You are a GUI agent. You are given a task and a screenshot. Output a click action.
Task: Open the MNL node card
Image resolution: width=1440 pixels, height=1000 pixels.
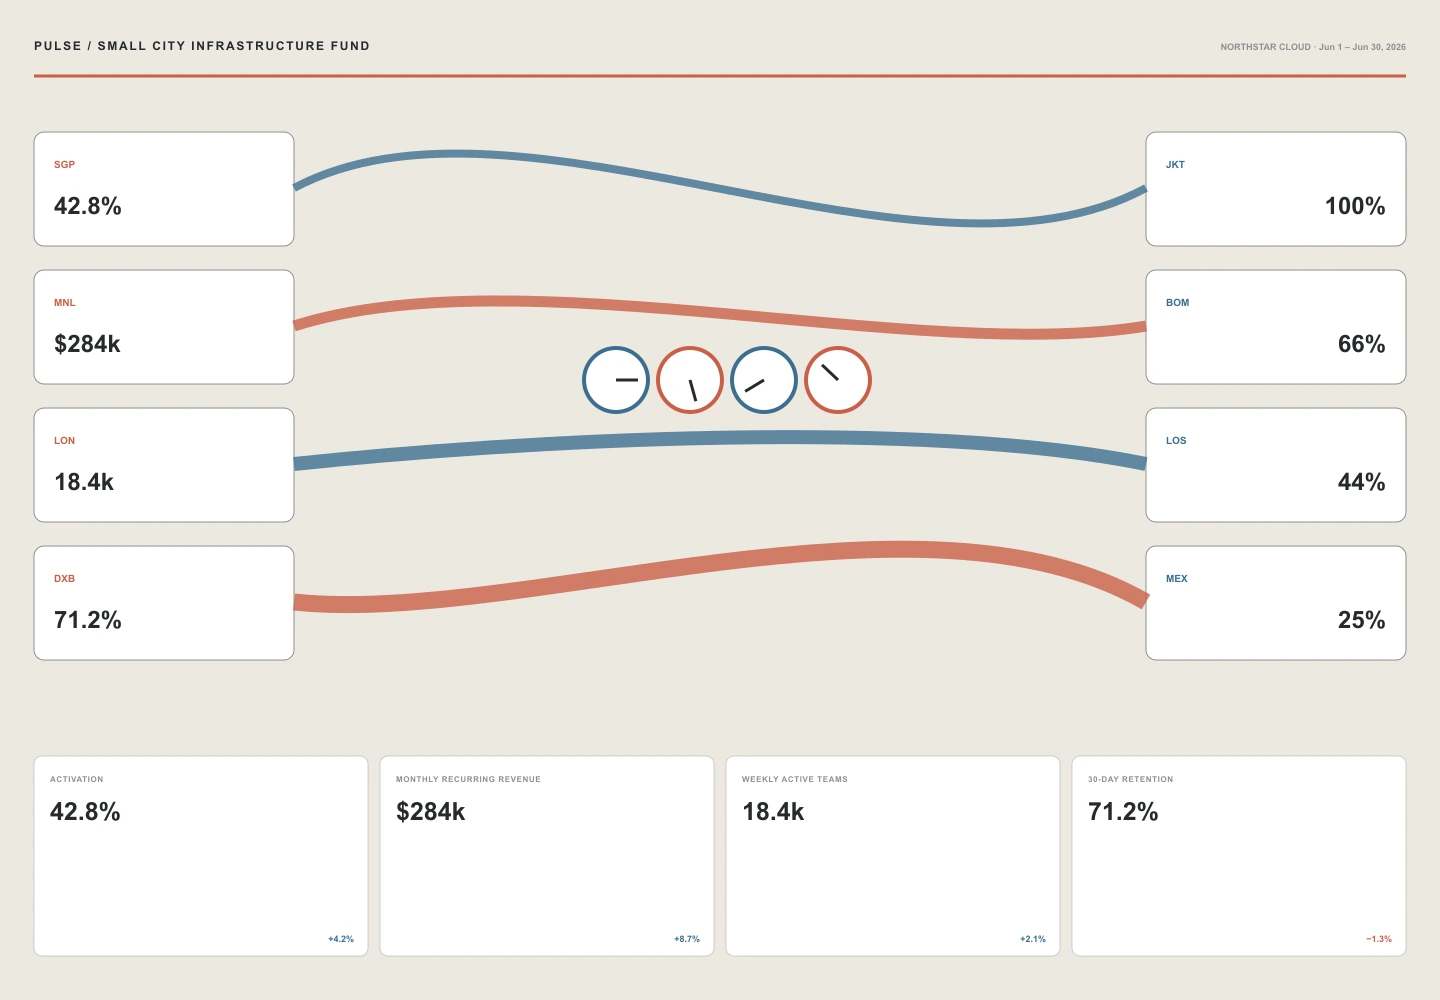click(x=164, y=327)
